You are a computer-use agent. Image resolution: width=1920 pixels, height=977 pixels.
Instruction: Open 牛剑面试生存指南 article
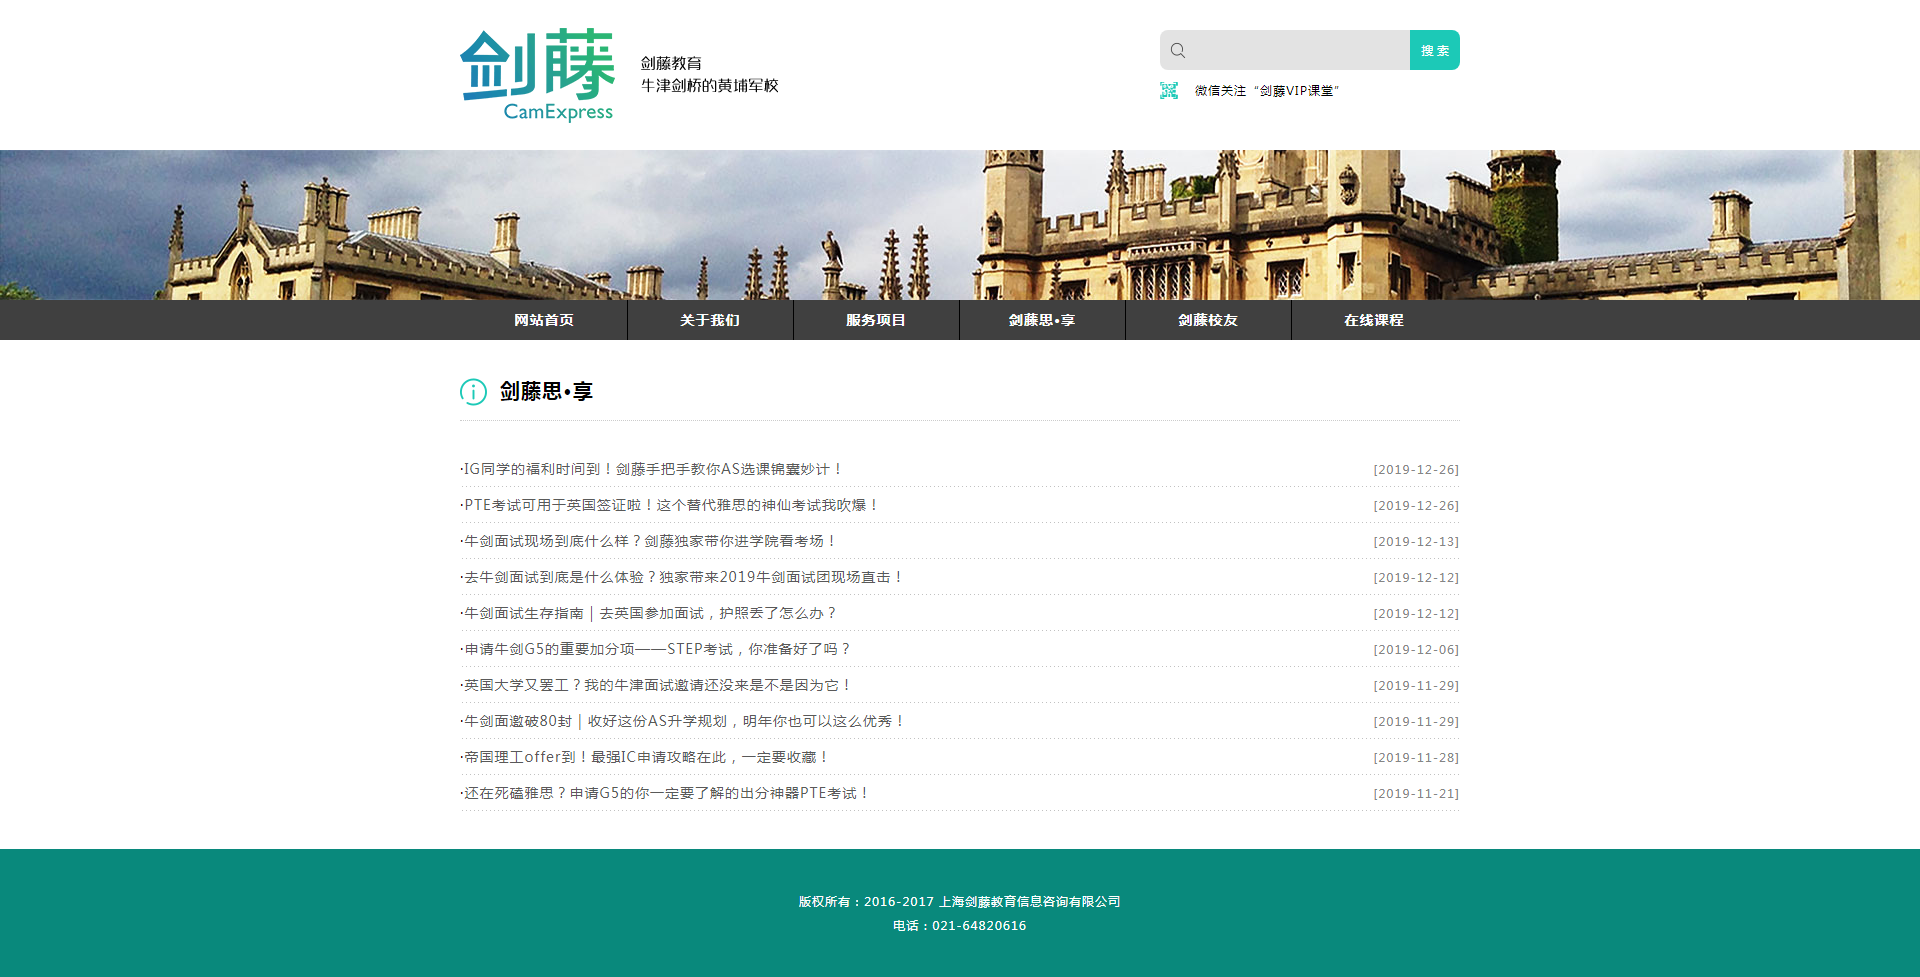649,613
